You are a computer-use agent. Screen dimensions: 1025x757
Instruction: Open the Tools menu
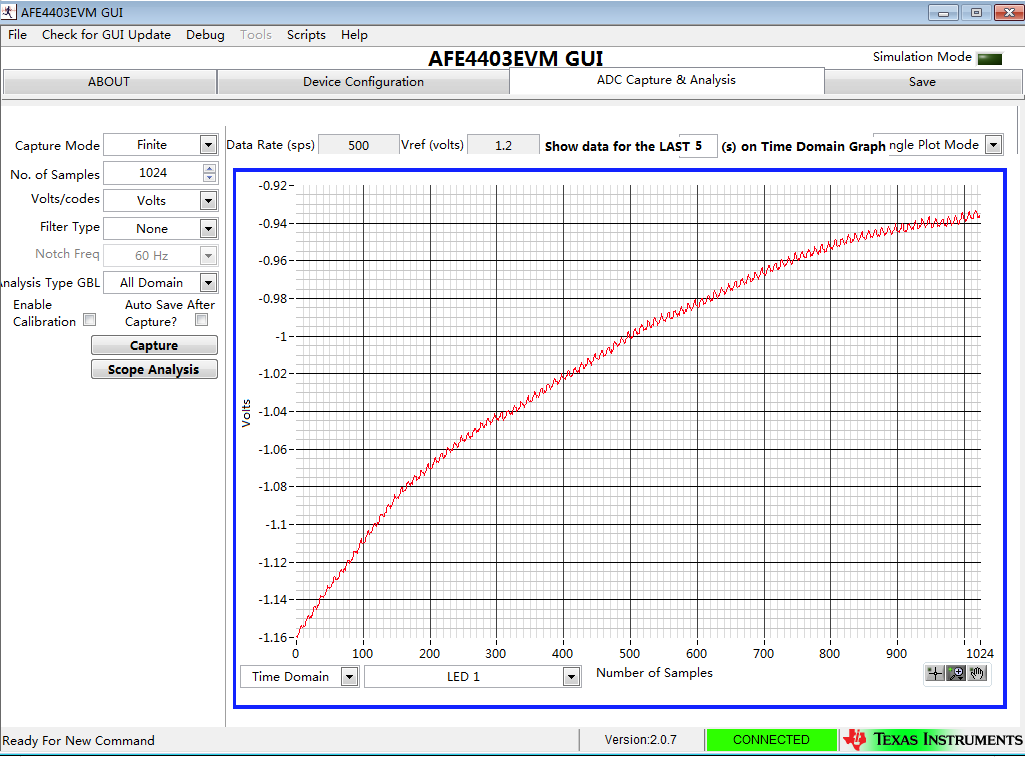pos(256,35)
